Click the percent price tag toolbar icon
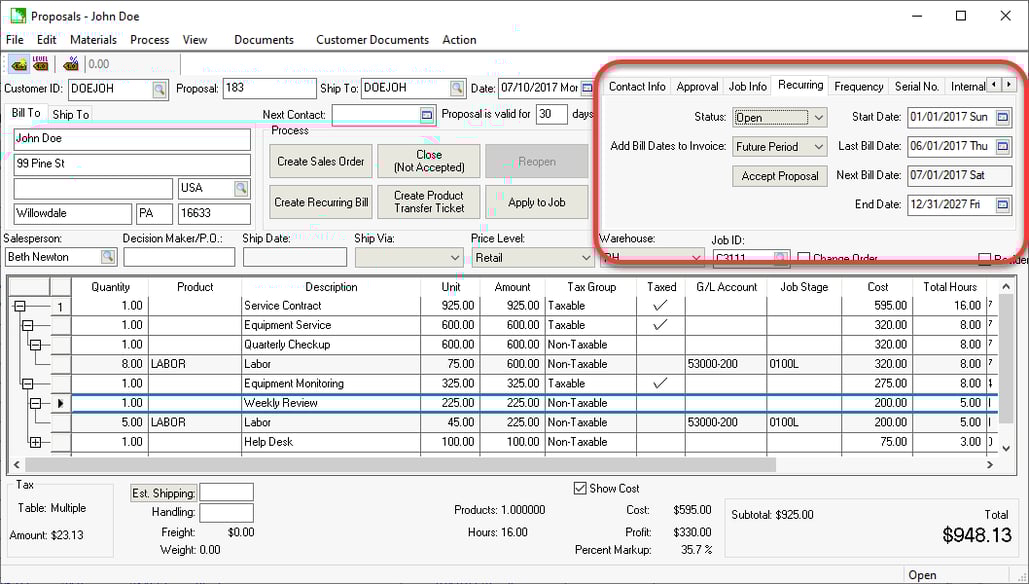 click(70, 63)
